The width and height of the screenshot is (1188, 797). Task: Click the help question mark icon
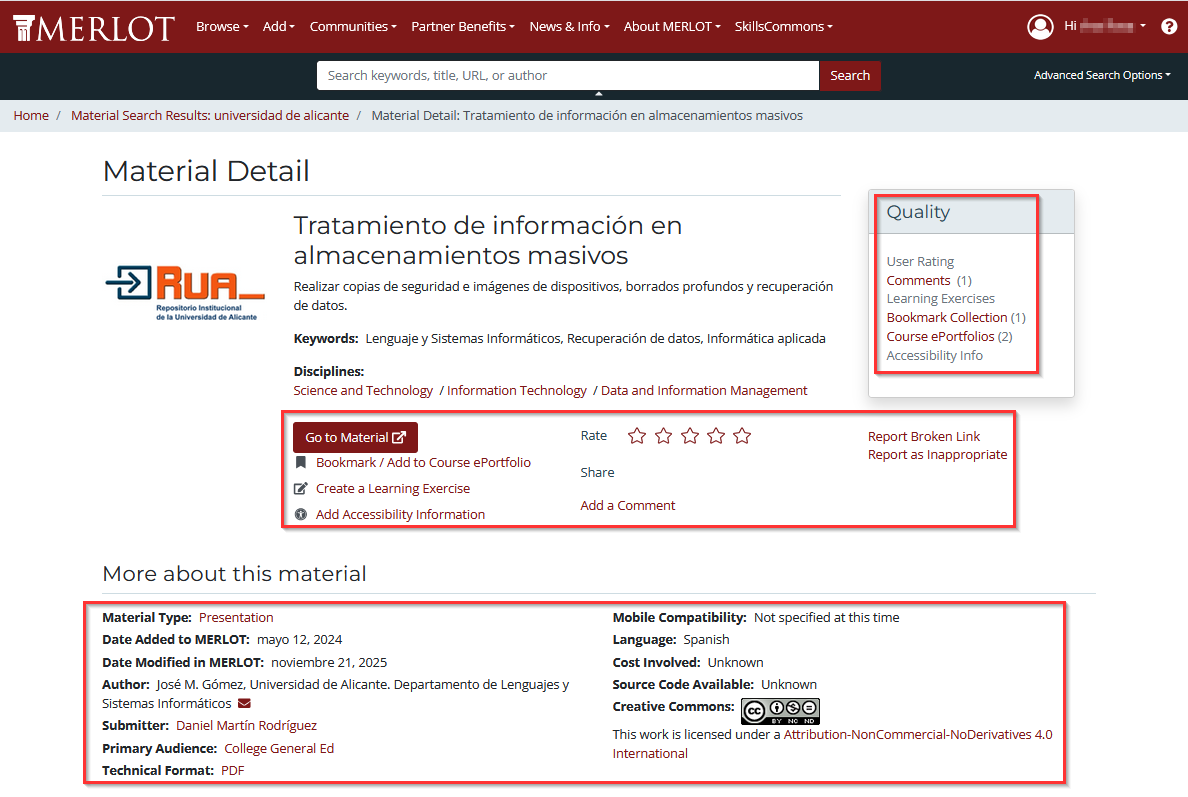1169,27
